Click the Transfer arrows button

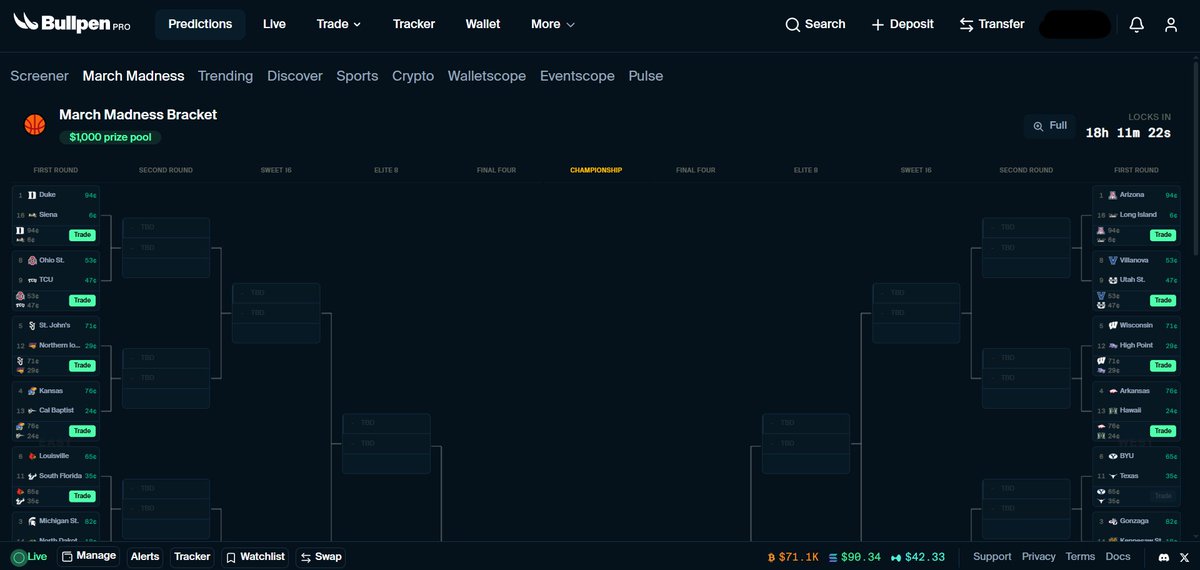tap(991, 24)
